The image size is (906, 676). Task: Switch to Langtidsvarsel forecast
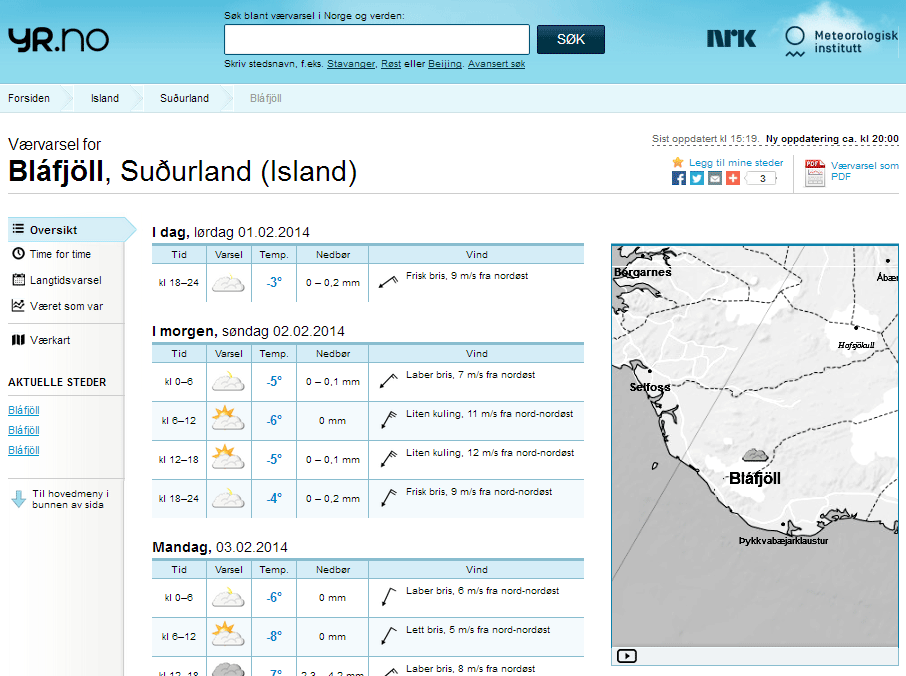(x=65, y=280)
